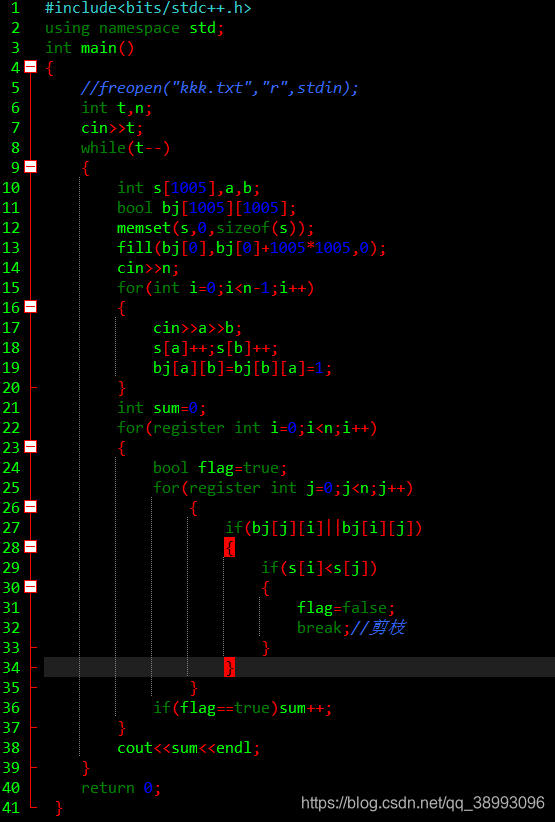Click the 'cin>>n;' statement

coord(148,268)
